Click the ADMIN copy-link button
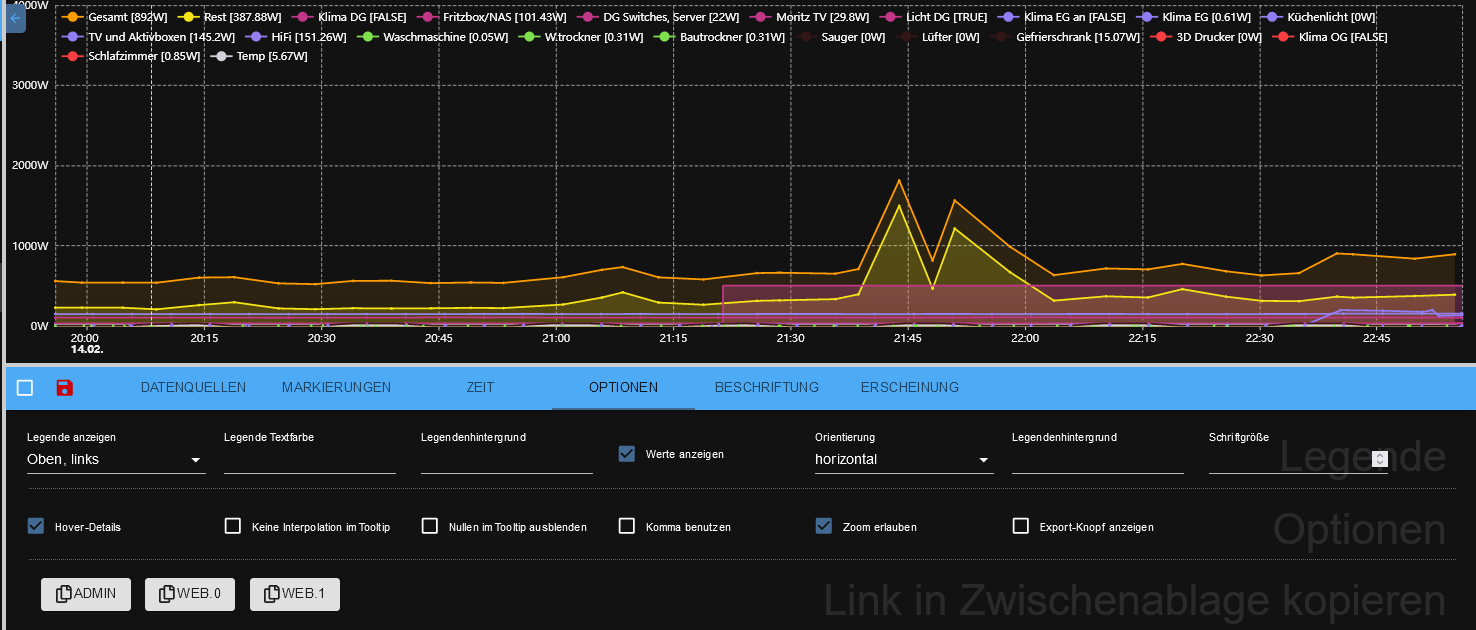This screenshot has width=1476, height=630. [85, 593]
